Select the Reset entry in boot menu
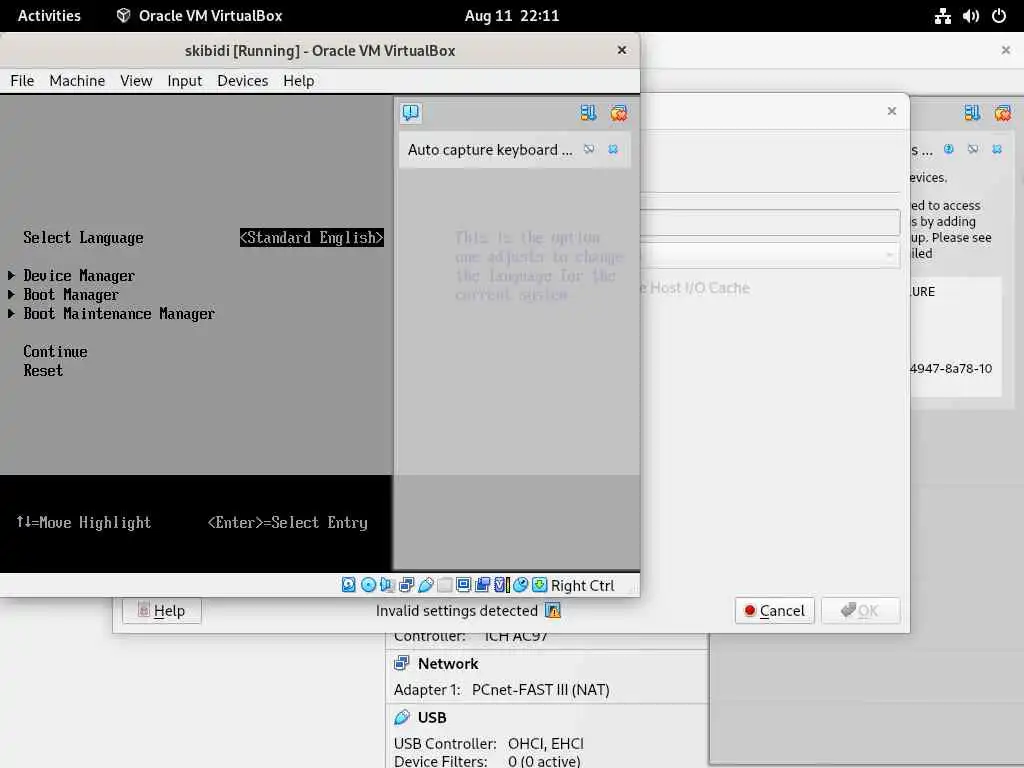Screen dimensions: 1024x768 (x=43, y=370)
